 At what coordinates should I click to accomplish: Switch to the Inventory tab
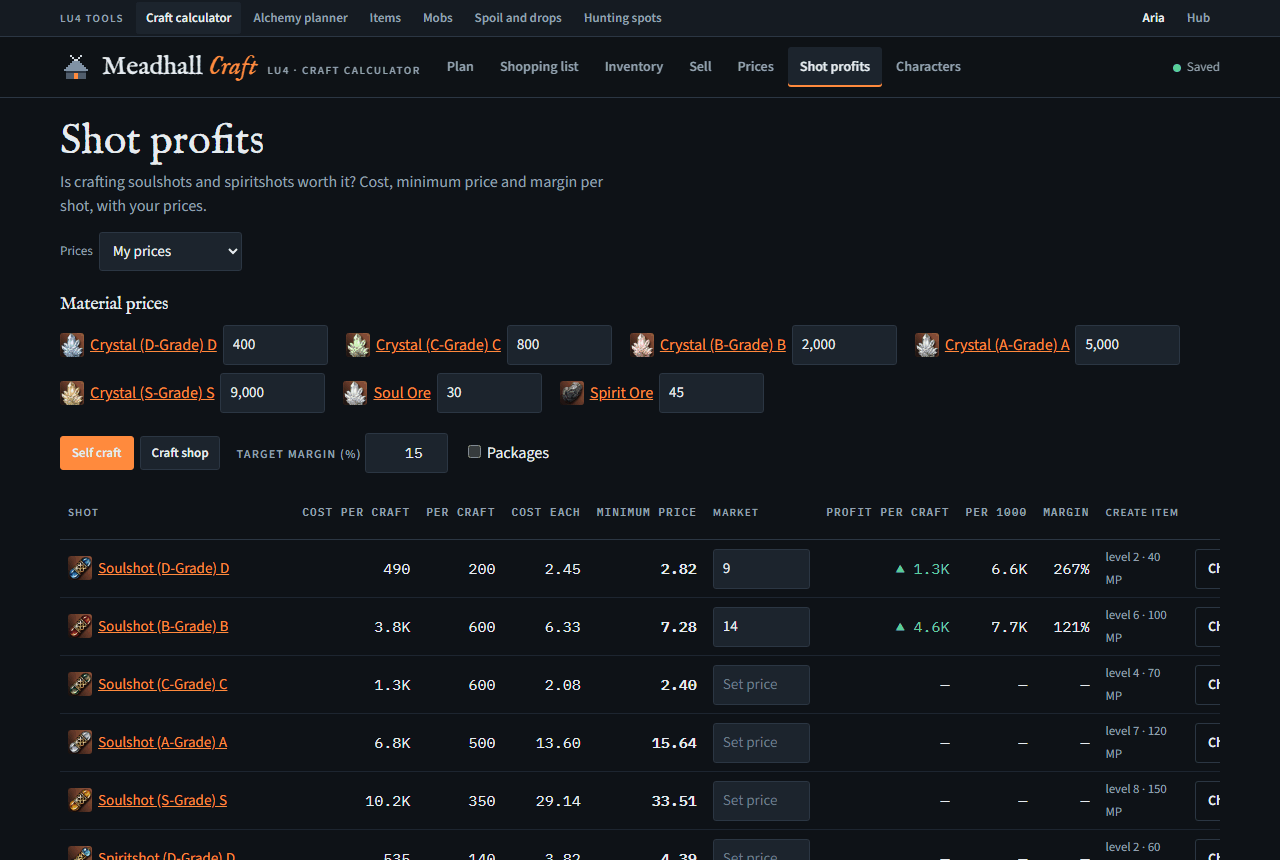[634, 67]
